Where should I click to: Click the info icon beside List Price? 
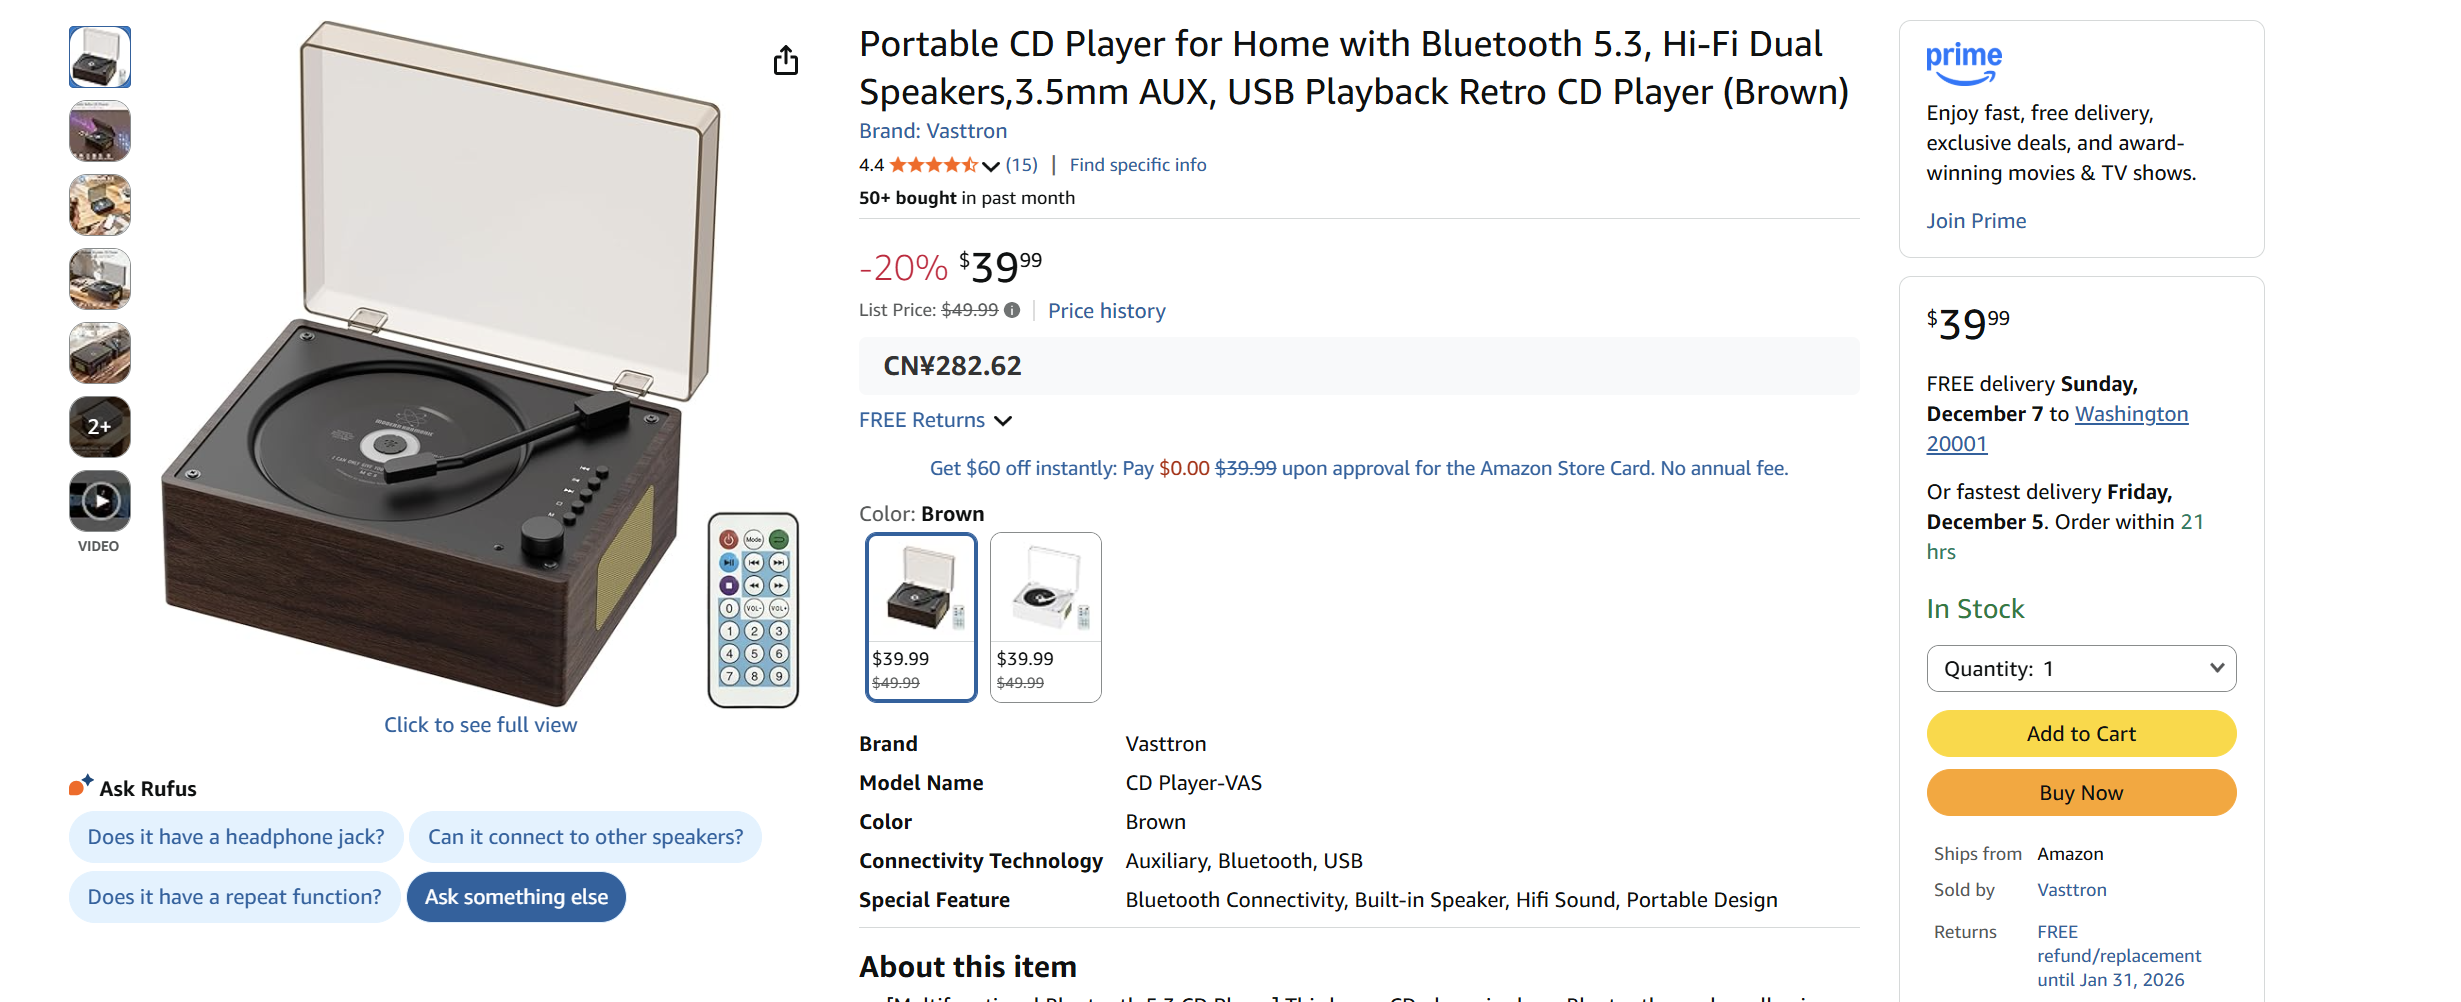(x=1013, y=310)
